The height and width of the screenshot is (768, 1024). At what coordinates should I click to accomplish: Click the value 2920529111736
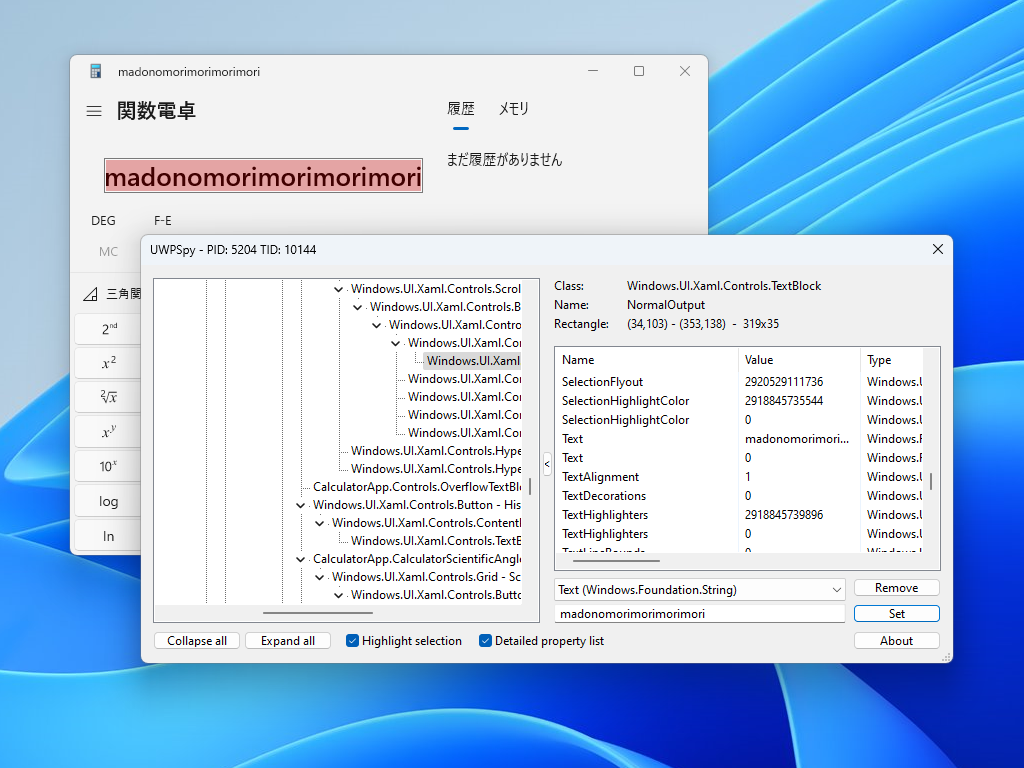[x=784, y=381]
